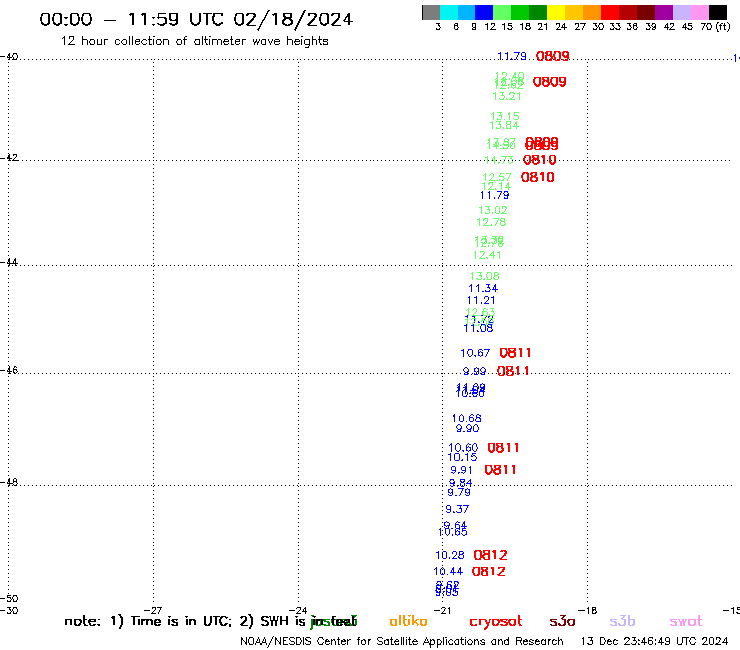Click the red 0811 time beside 10.67
740x650 pixels.
tap(515, 353)
